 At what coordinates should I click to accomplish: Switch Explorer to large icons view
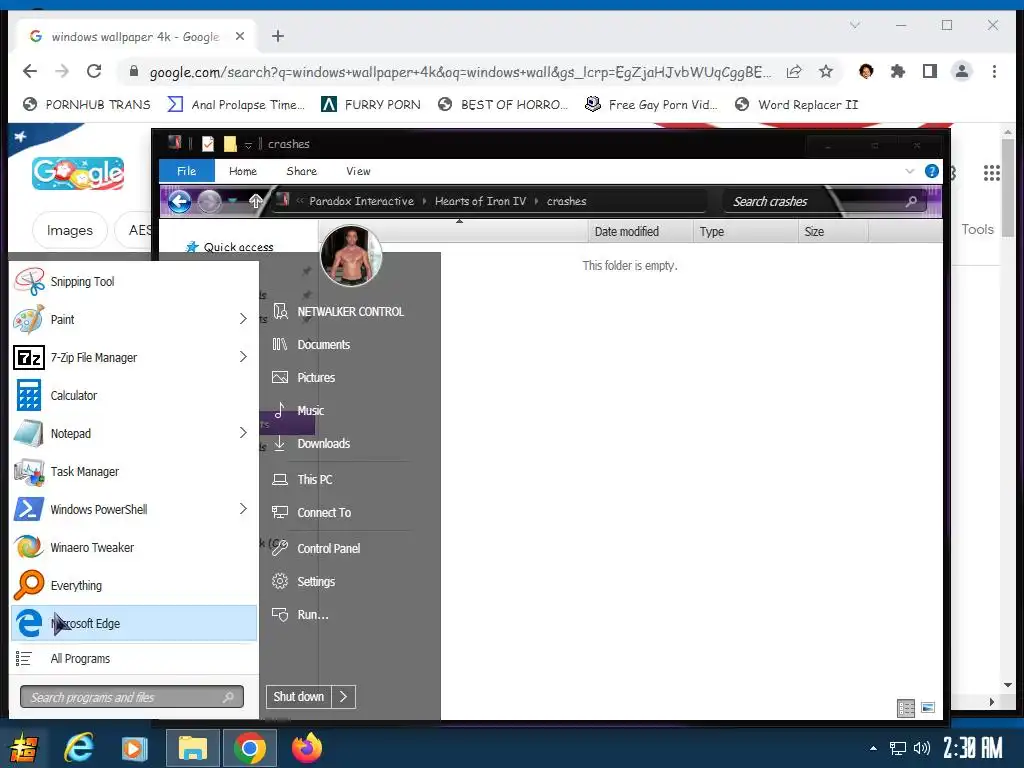click(928, 707)
